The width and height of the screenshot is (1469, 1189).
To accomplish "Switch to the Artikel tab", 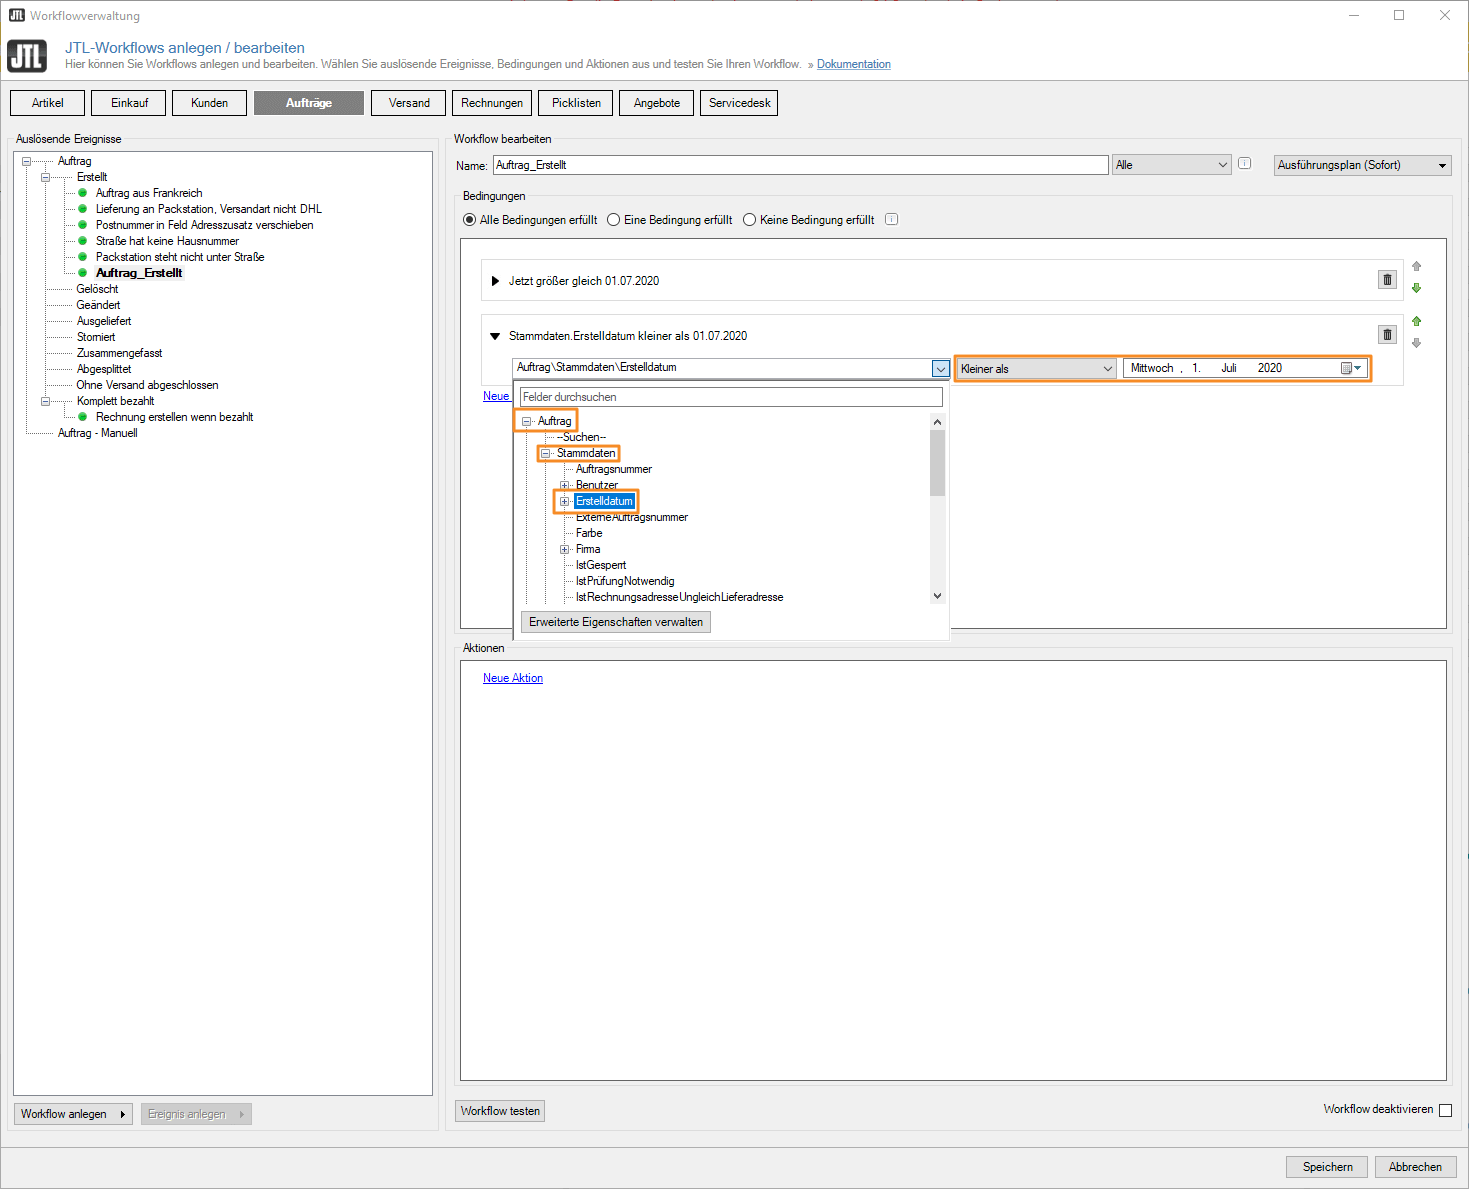I will click(47, 103).
